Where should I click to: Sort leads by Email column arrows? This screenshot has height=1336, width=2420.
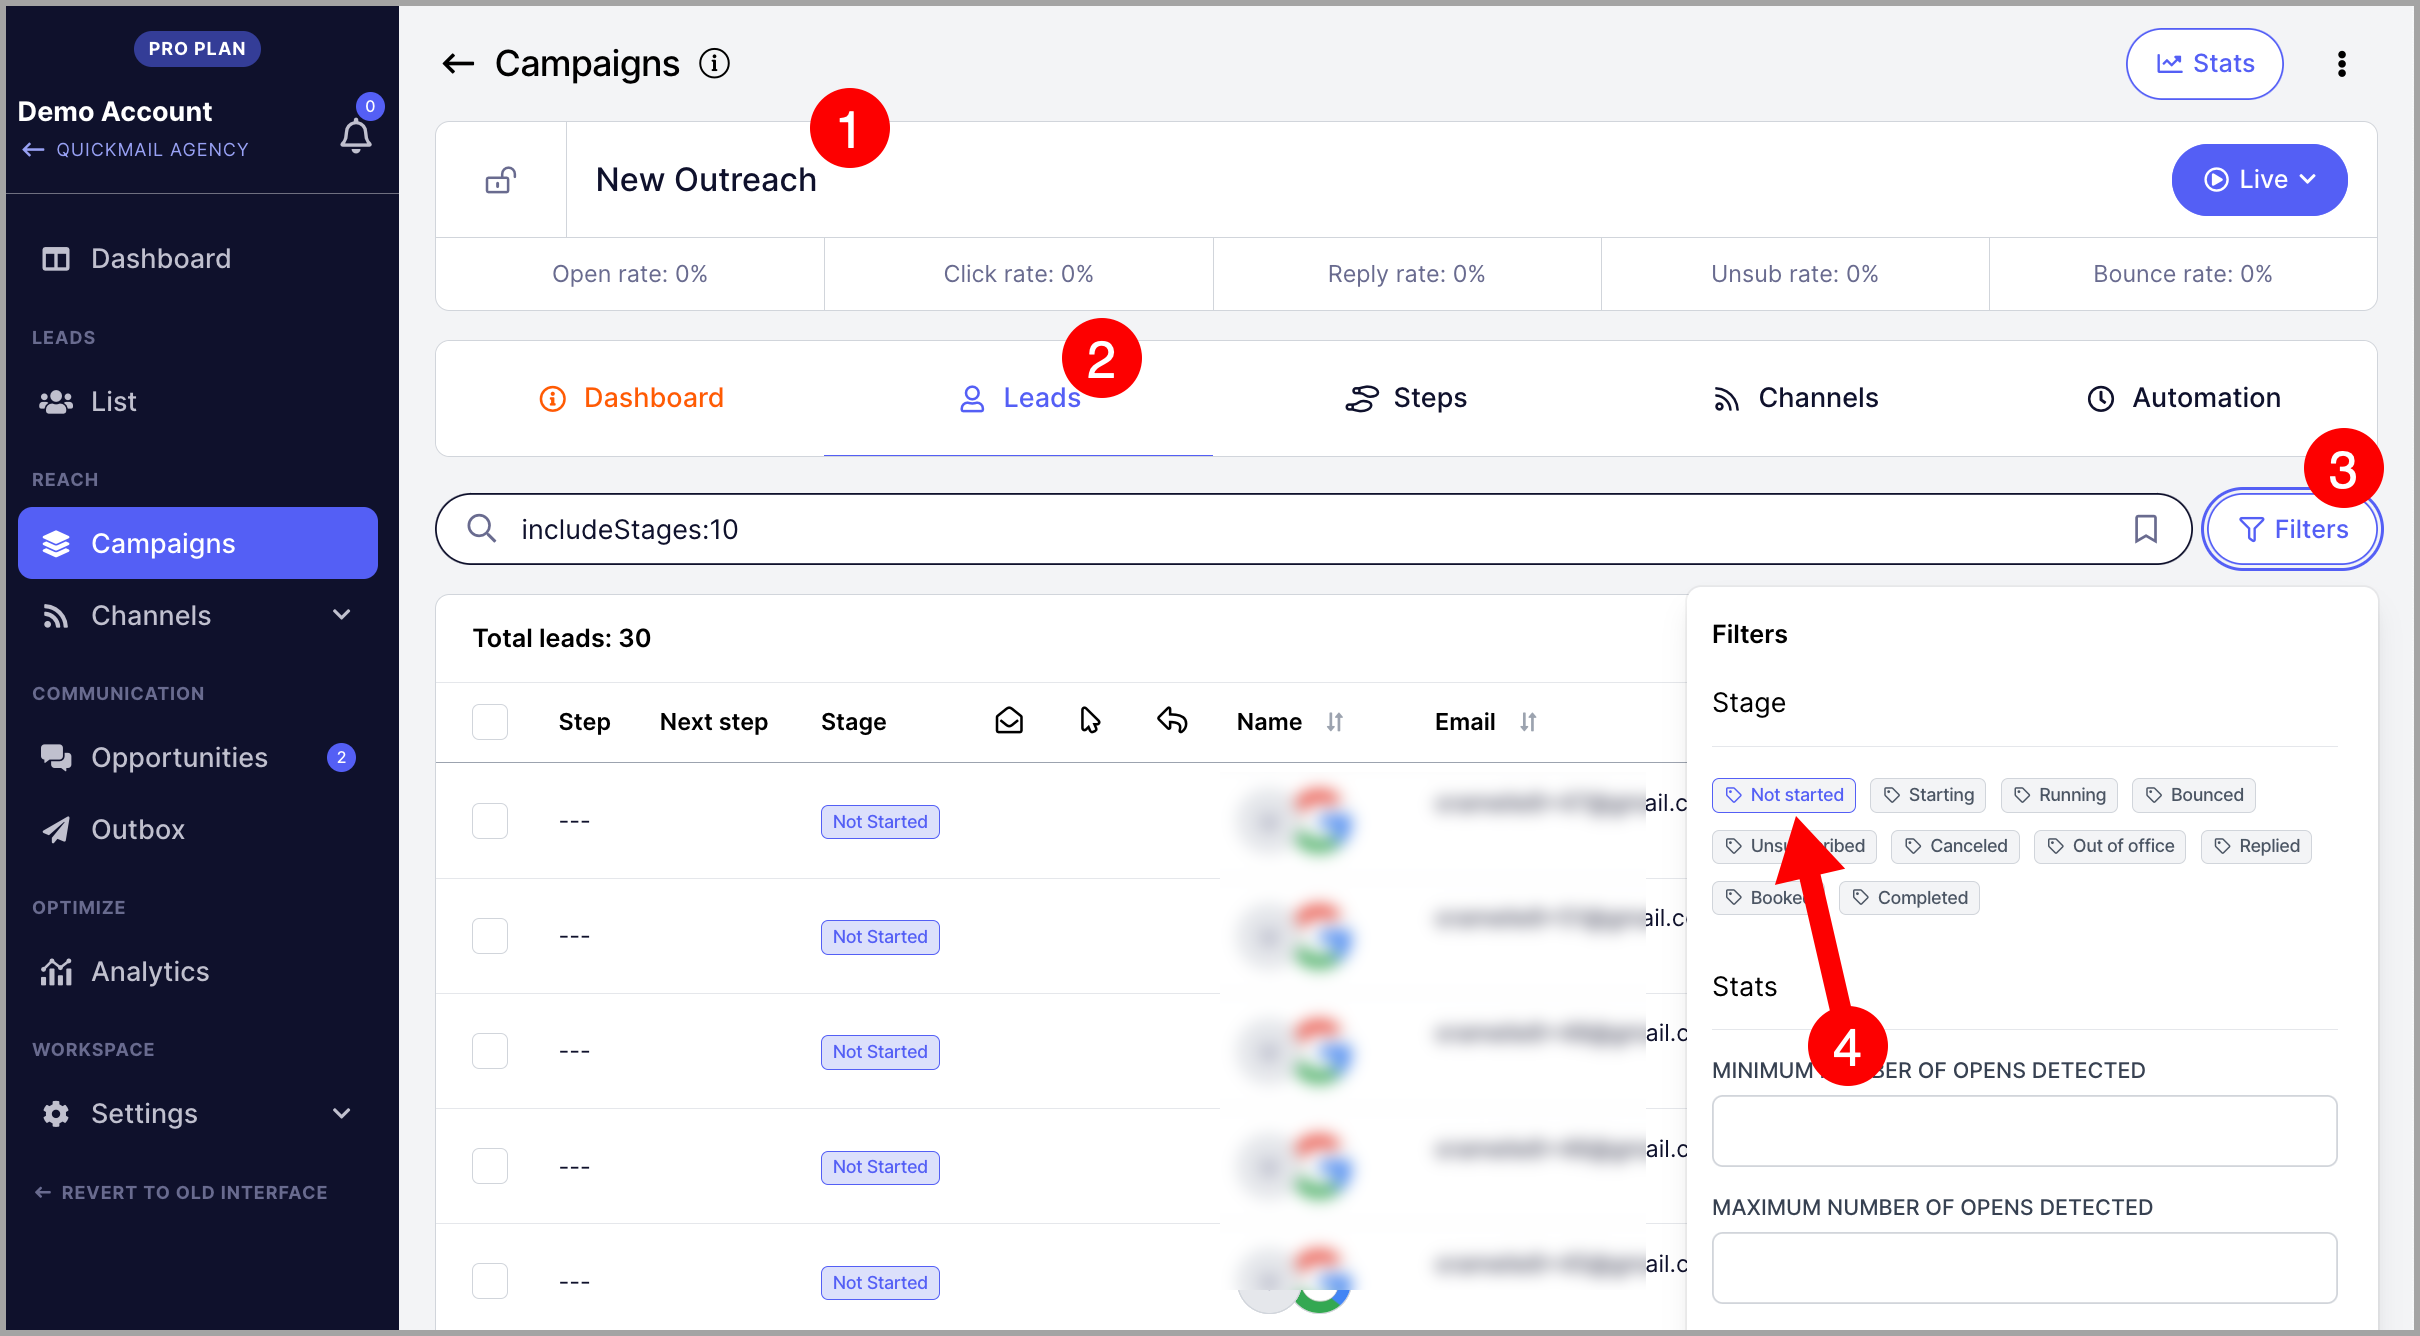point(1528,722)
